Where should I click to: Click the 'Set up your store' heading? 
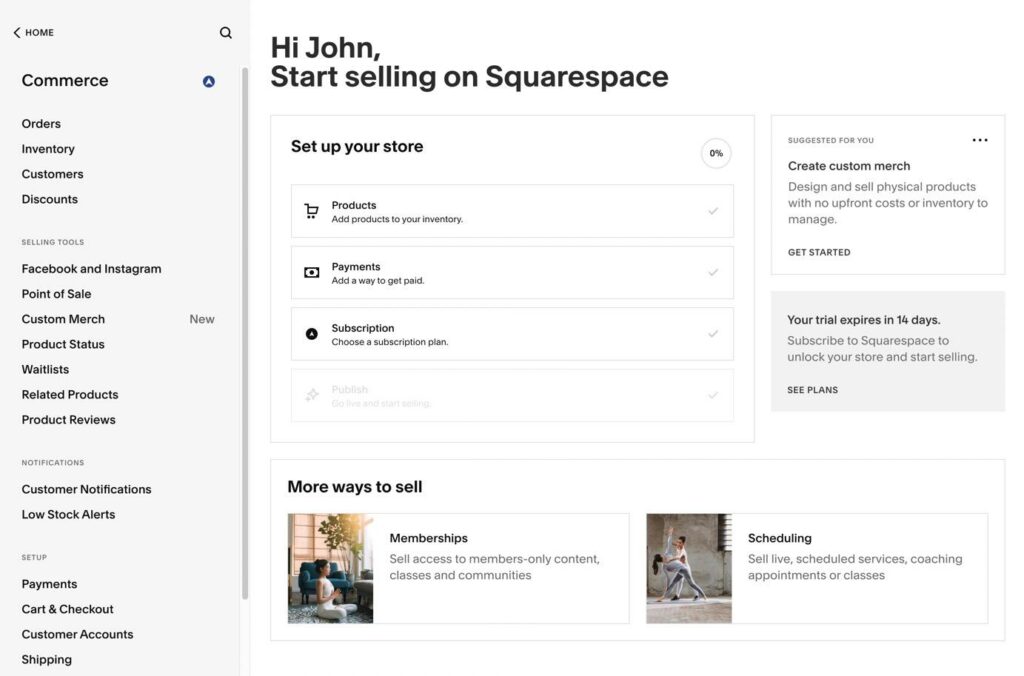pos(357,146)
